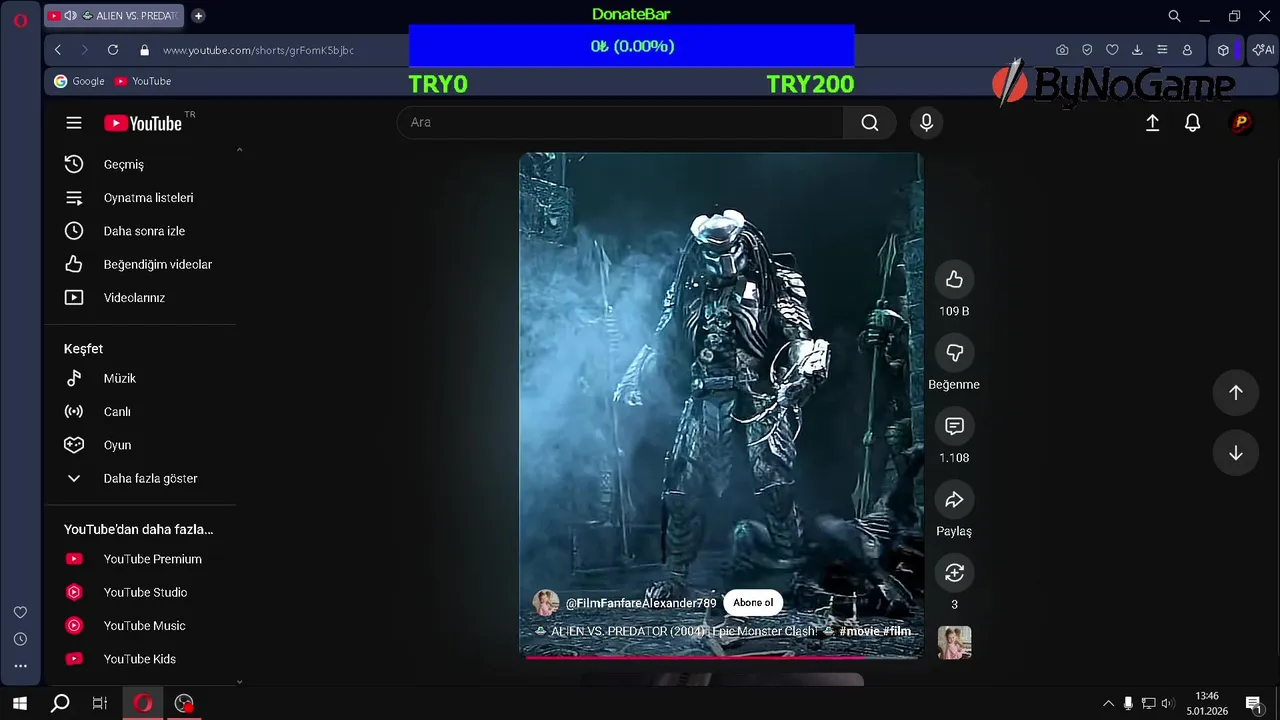
Task: Open comments showing 1.108
Action: 954,426
